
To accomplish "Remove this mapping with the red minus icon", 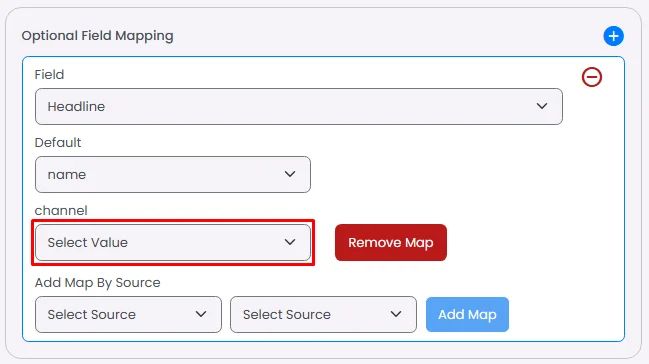I will click(x=592, y=77).
